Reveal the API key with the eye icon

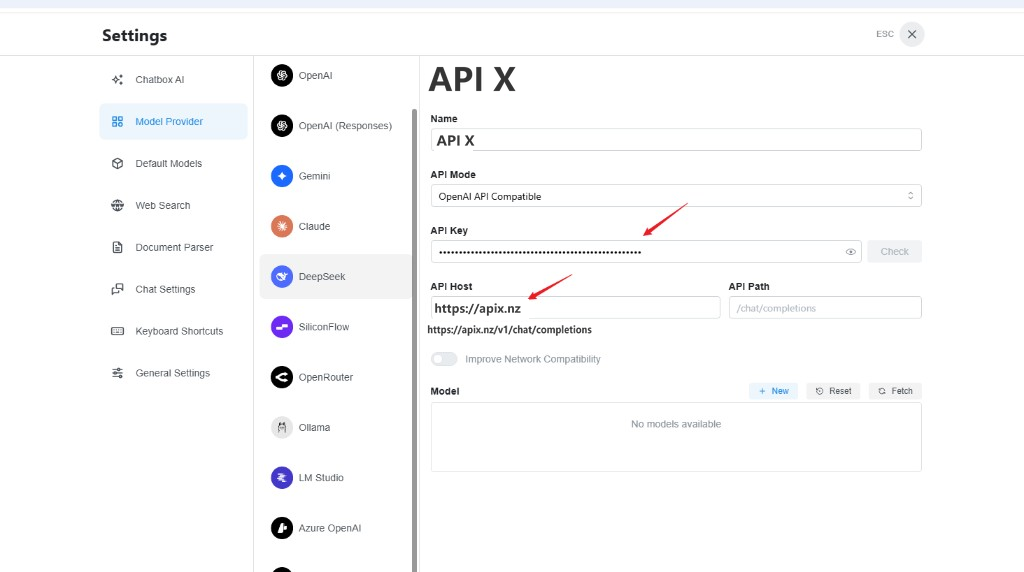click(x=850, y=252)
